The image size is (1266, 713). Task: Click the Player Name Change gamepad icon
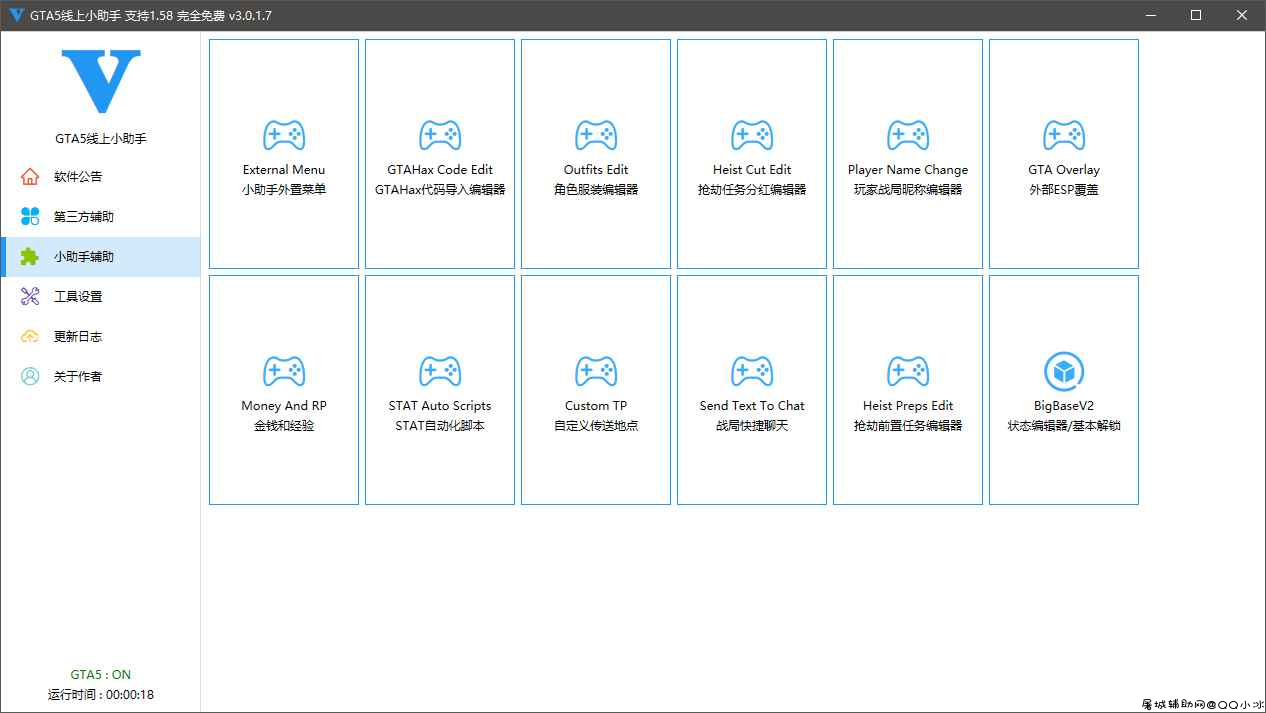click(908, 136)
